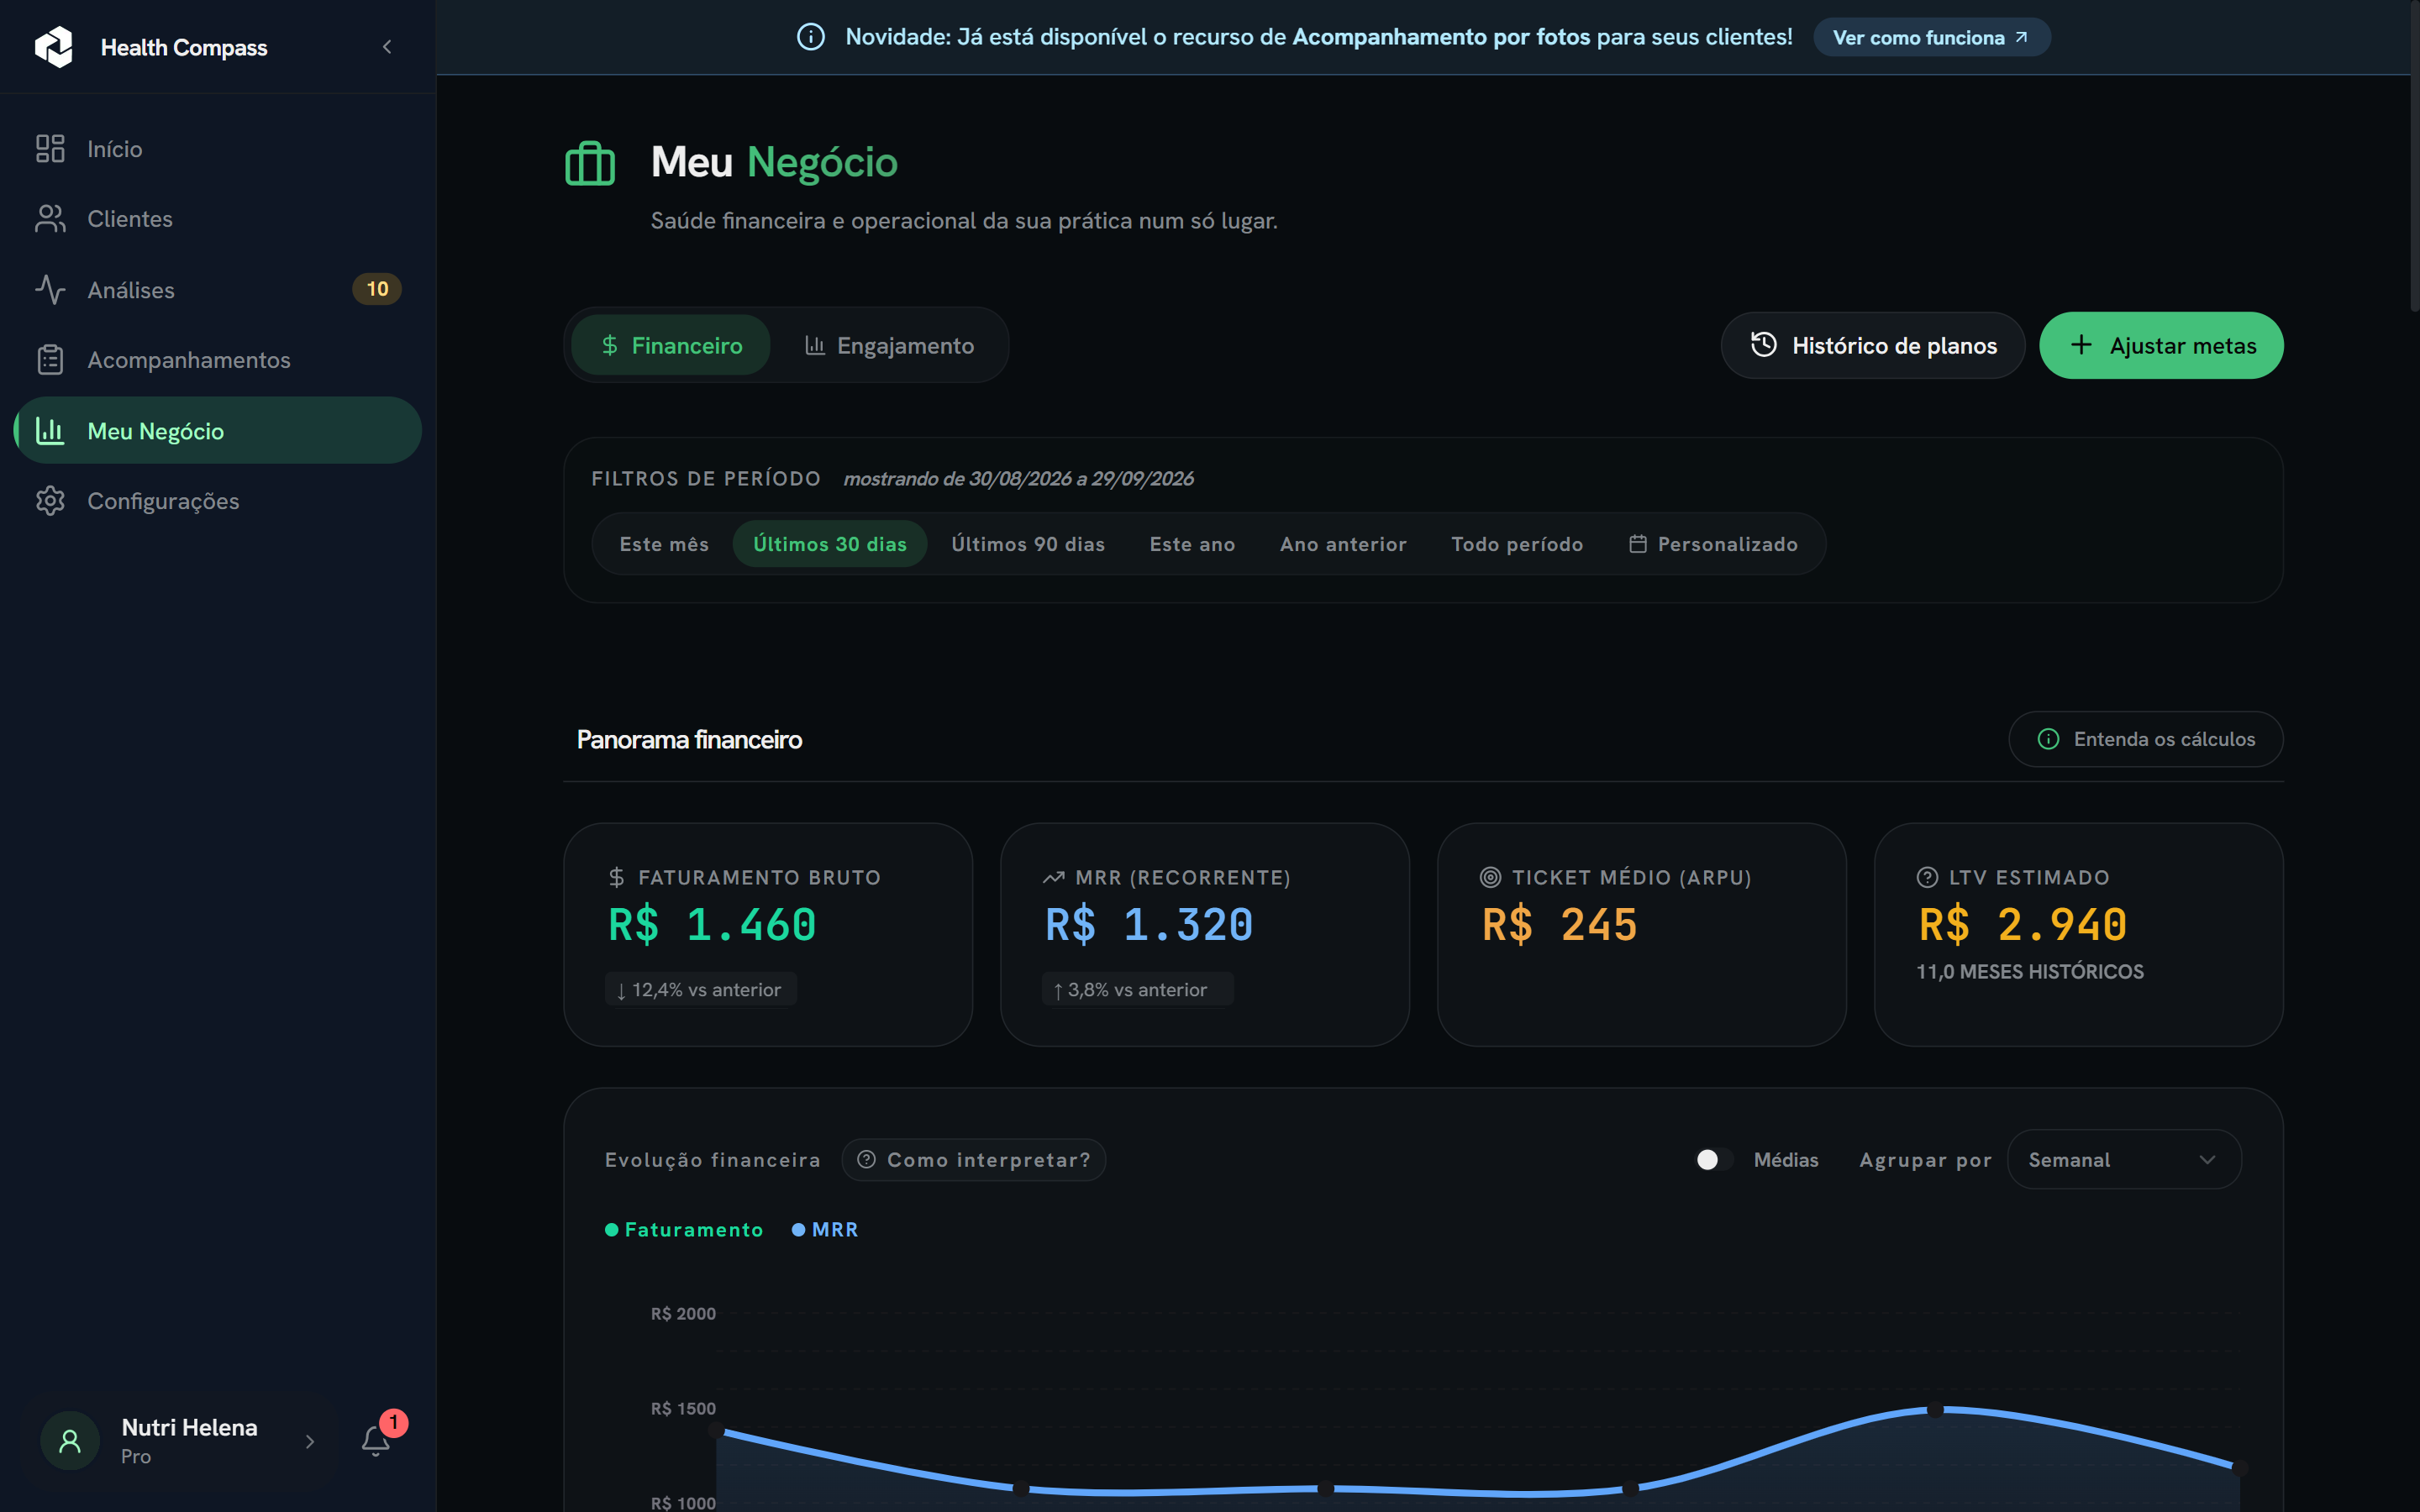Image resolution: width=2420 pixels, height=1512 pixels.
Task: Open Início from the sidebar
Action: (x=218, y=149)
